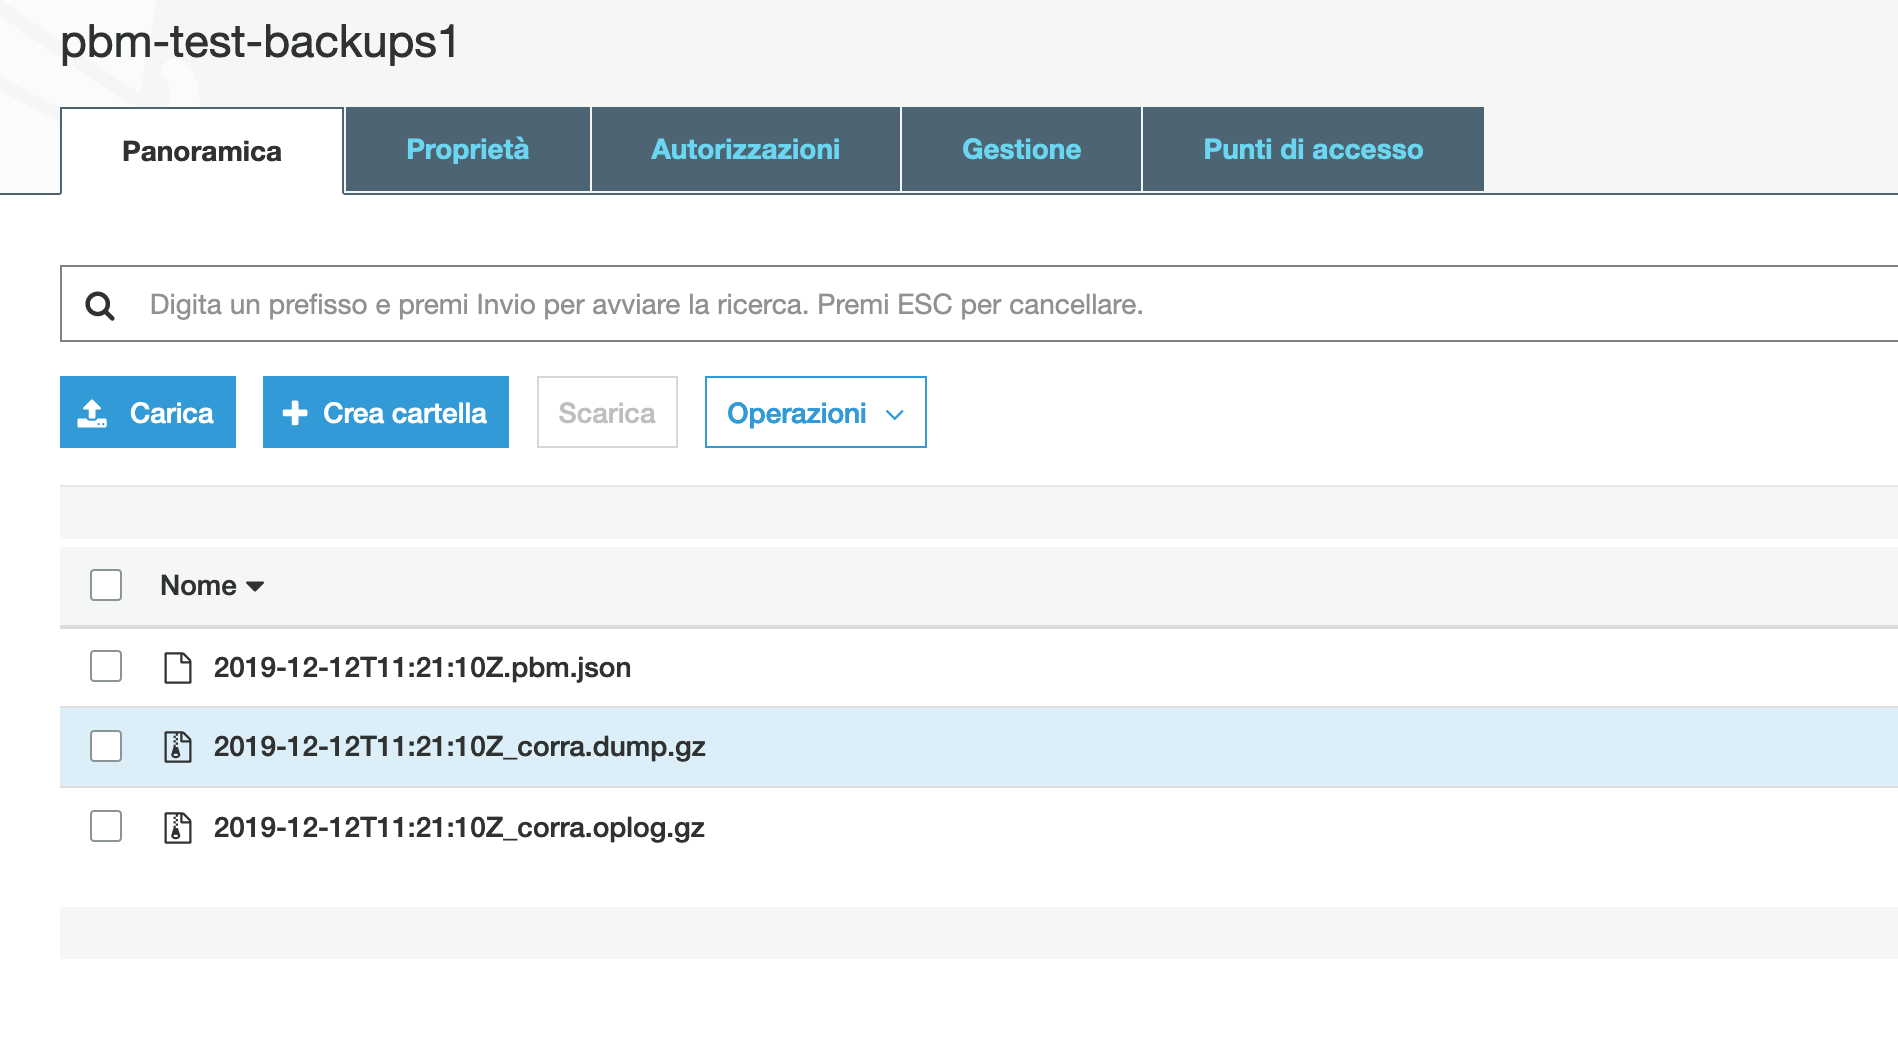Click the Nome column sort arrow
The width and height of the screenshot is (1898, 1052).
tap(255, 587)
